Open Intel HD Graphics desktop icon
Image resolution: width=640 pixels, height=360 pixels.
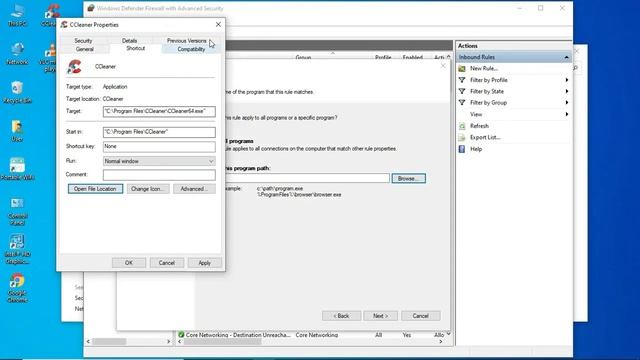17,249
